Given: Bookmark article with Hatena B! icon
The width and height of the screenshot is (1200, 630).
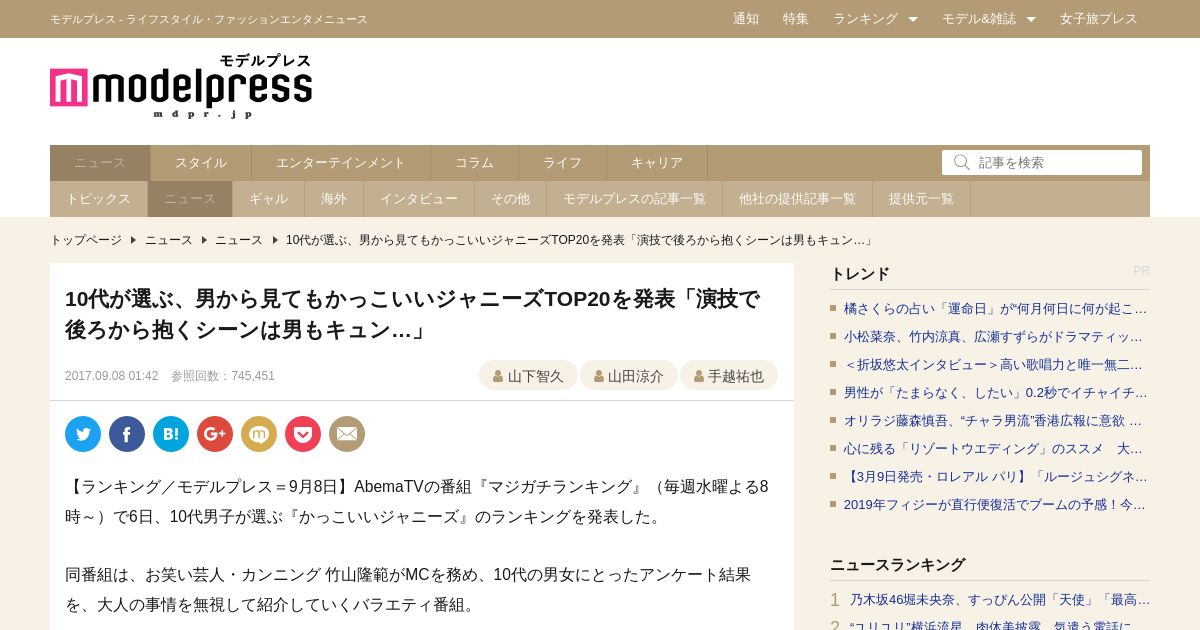Looking at the screenshot, I should pyautogui.click(x=171, y=434).
